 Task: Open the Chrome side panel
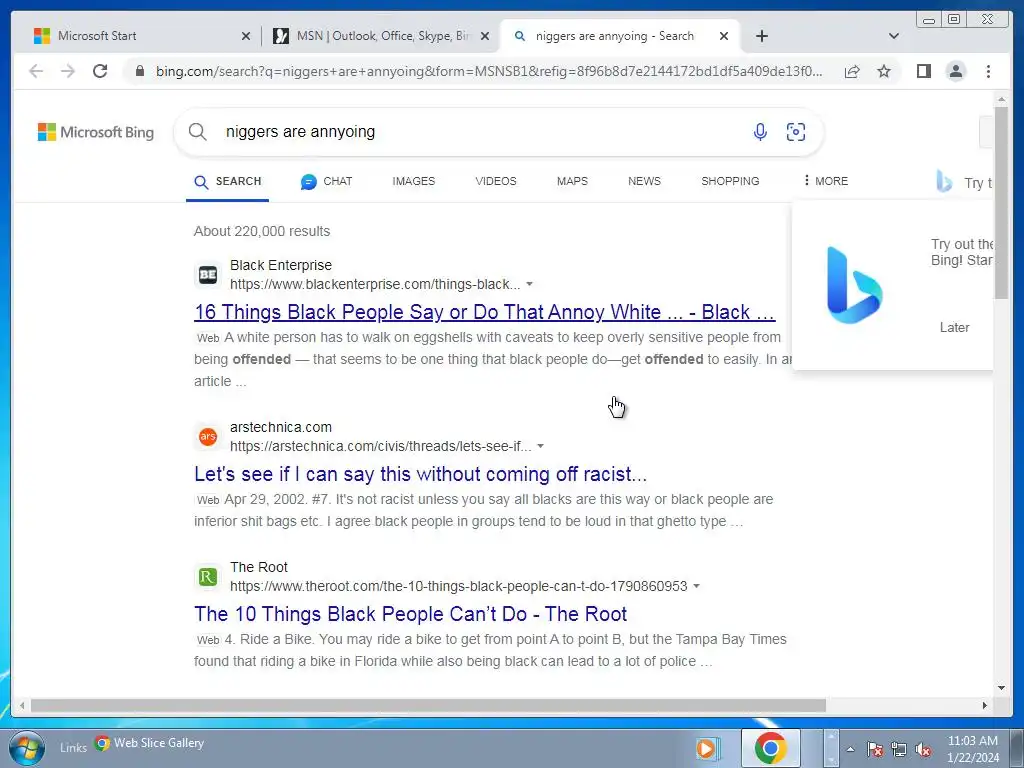pos(923,71)
